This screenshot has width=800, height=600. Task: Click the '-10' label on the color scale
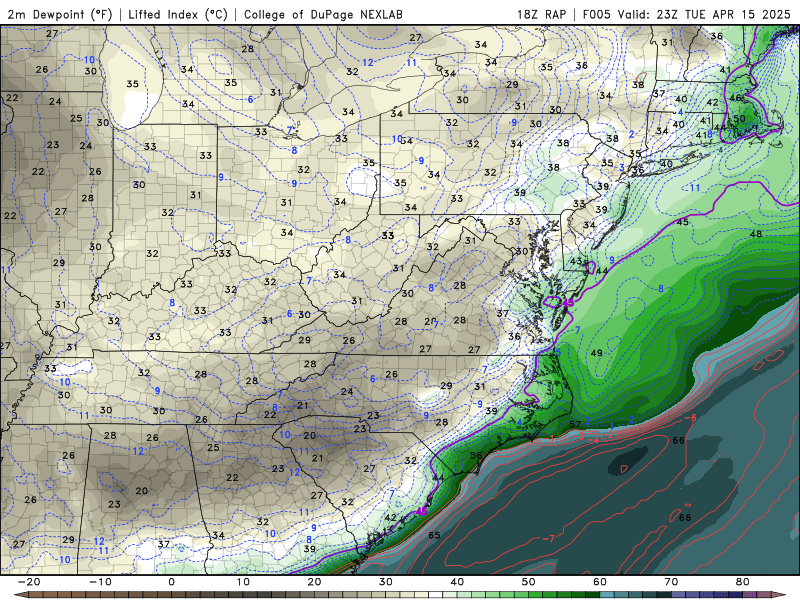[x=100, y=582]
